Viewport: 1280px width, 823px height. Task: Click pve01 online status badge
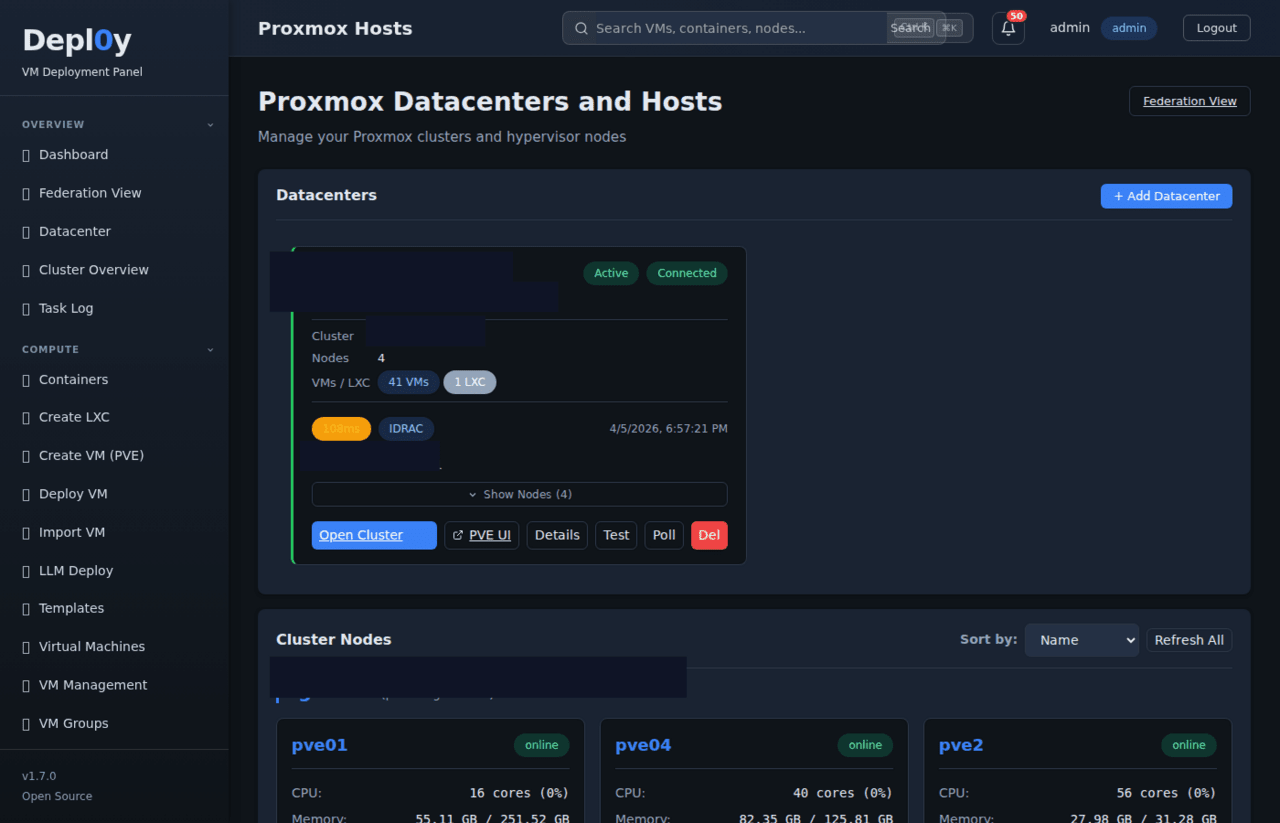pyautogui.click(x=542, y=745)
